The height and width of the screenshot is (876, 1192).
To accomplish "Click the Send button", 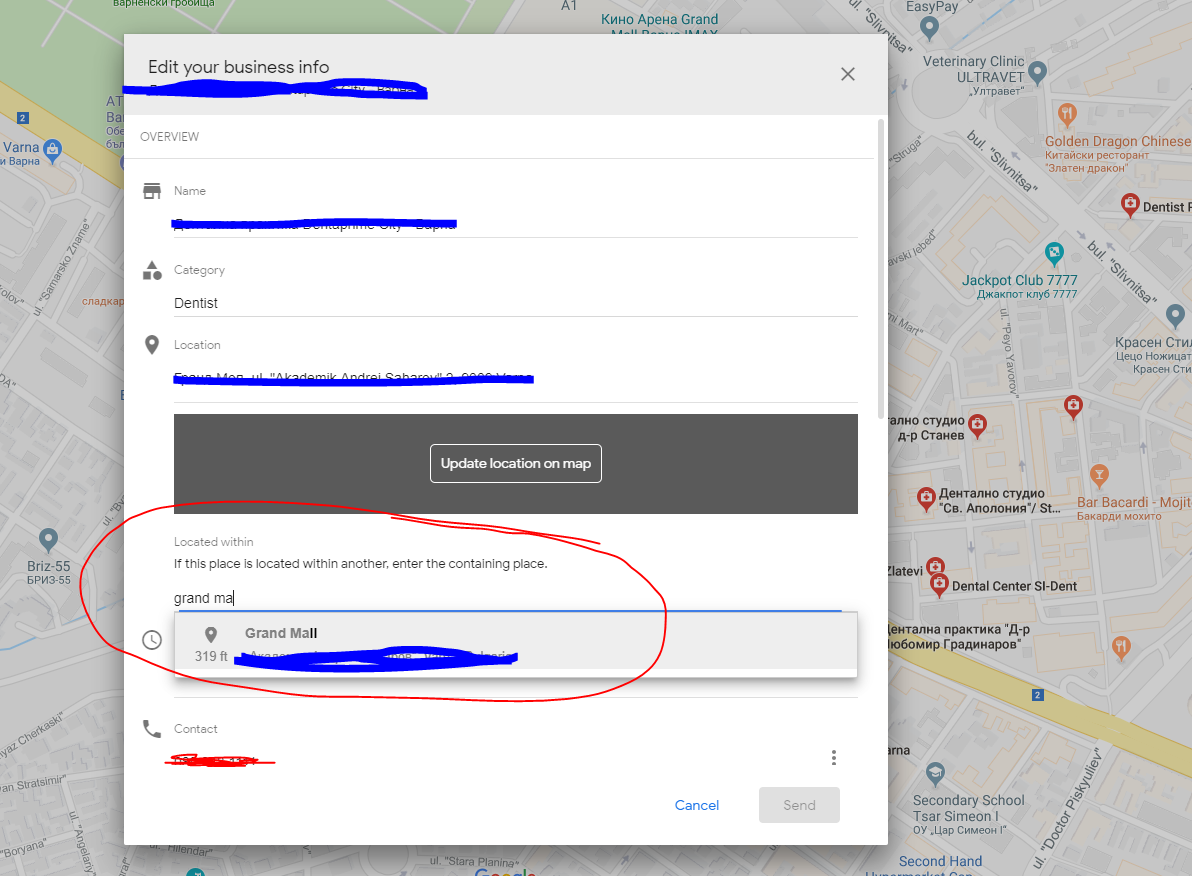I will point(799,805).
